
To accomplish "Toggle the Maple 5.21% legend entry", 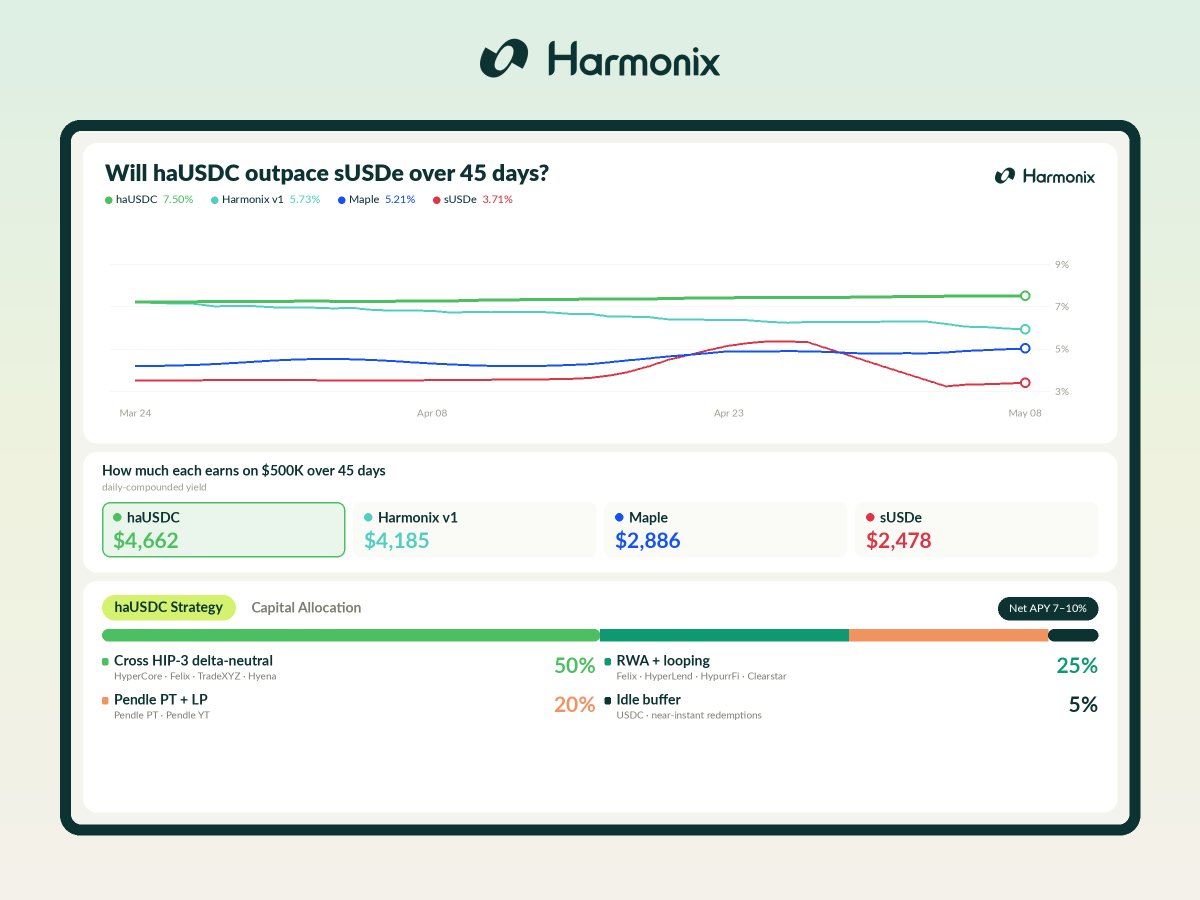I will coord(376,200).
